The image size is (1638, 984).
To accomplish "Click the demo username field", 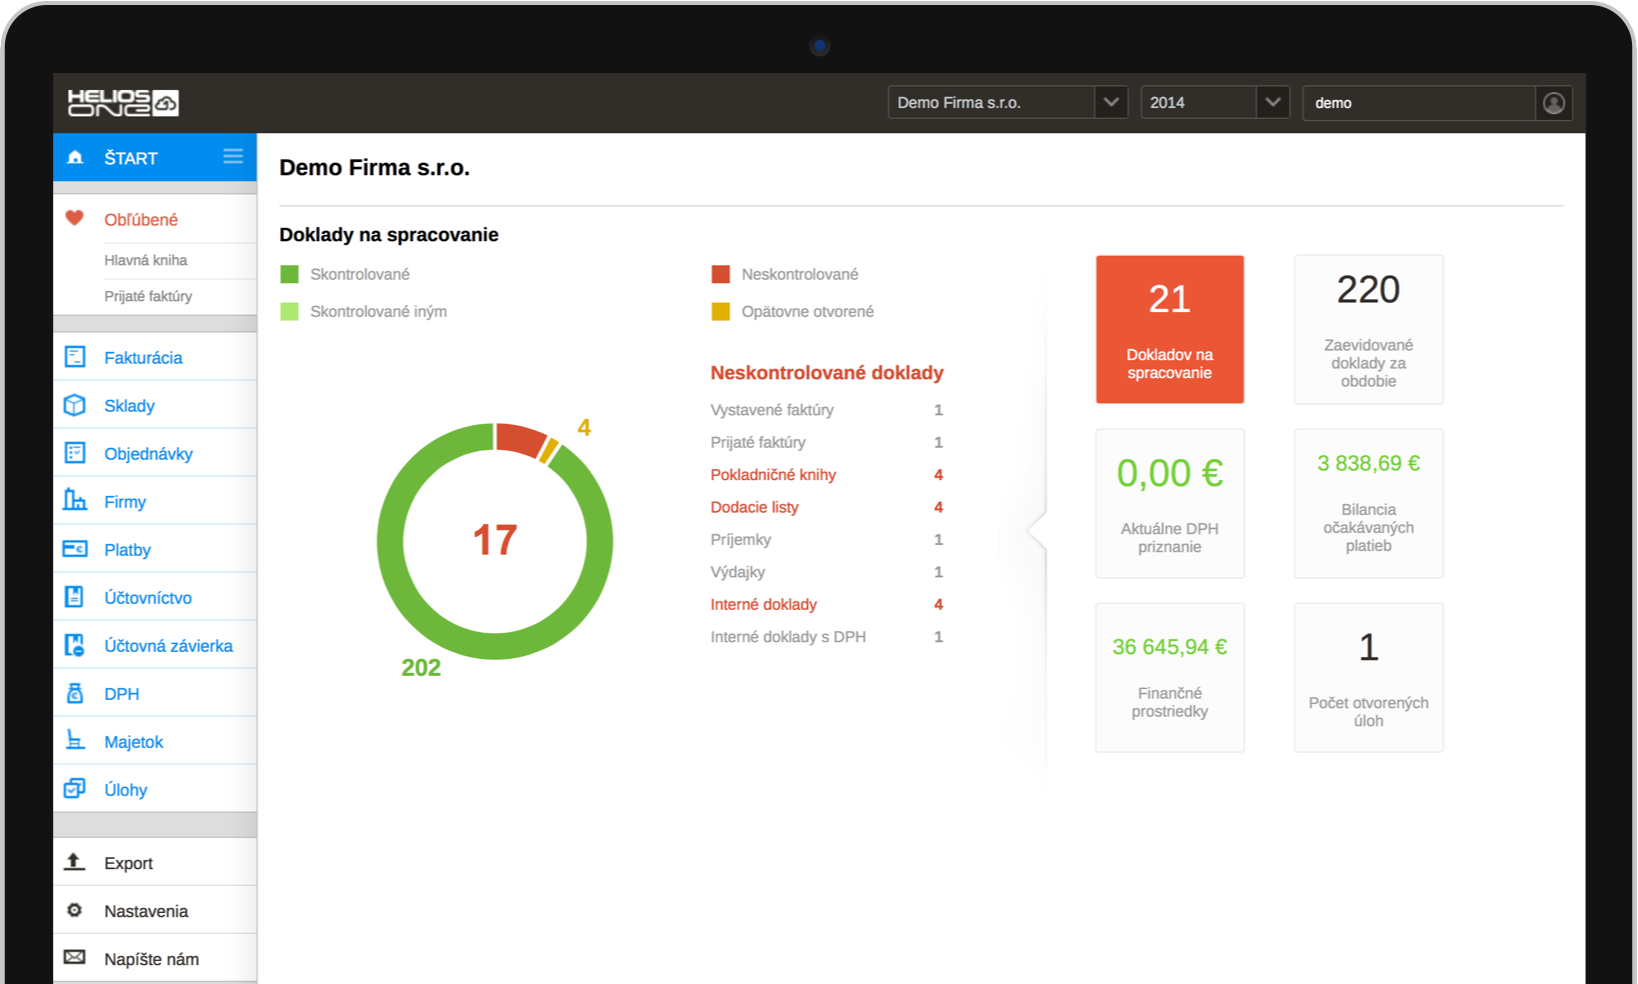I will tap(1418, 103).
